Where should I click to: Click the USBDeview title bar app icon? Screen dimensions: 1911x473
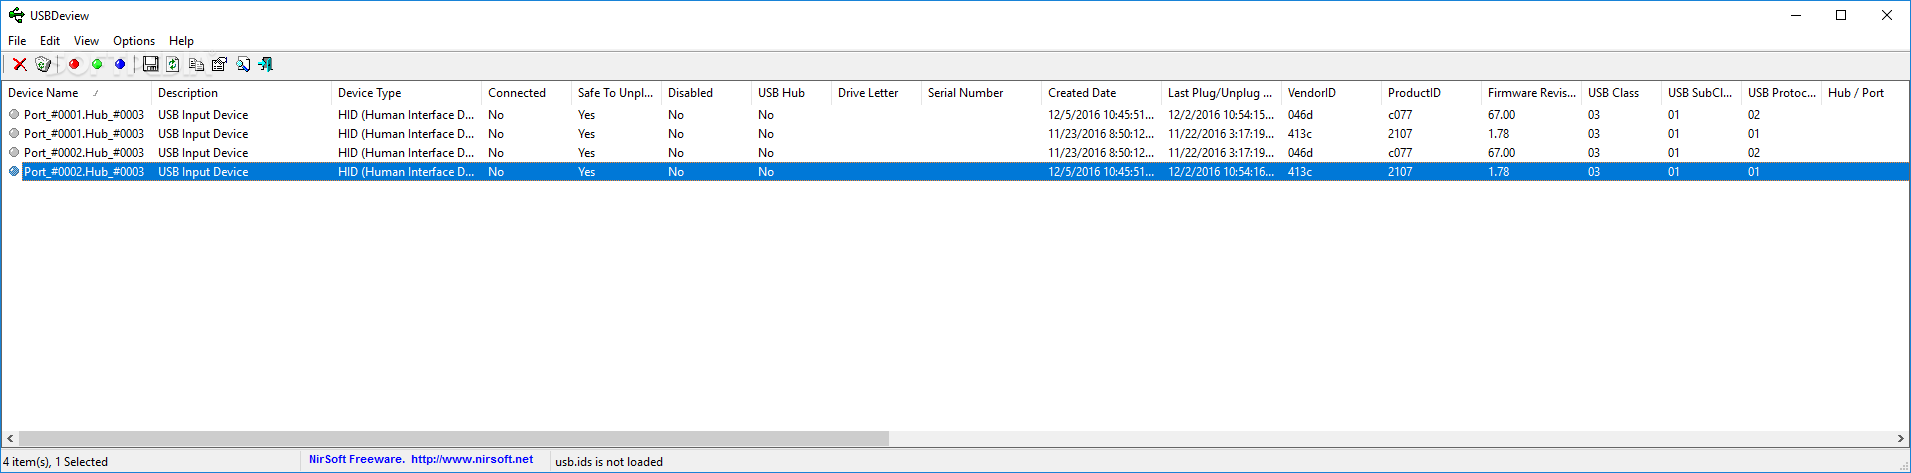16,15
